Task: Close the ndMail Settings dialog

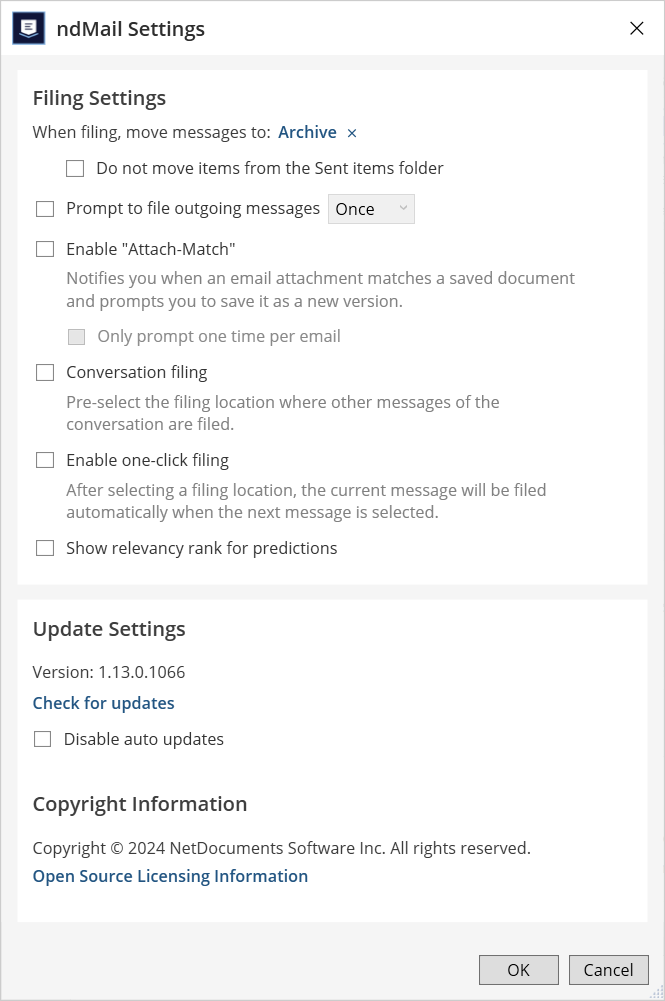Action: tap(636, 28)
